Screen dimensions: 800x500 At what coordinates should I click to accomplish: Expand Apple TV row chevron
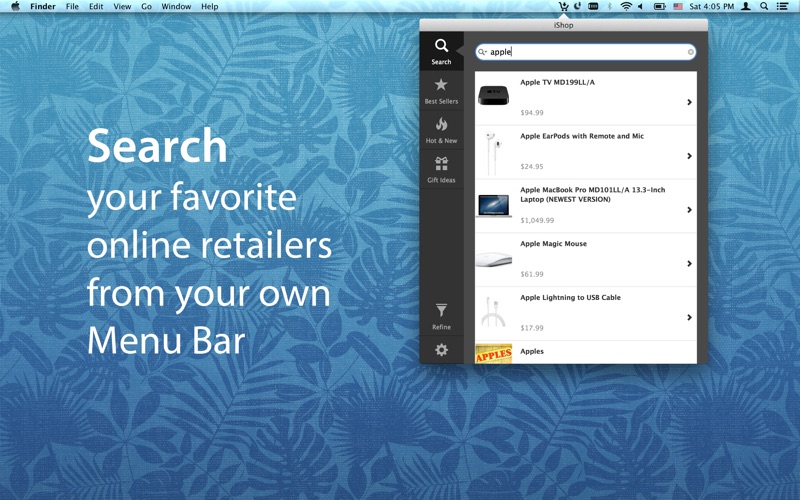[689, 102]
